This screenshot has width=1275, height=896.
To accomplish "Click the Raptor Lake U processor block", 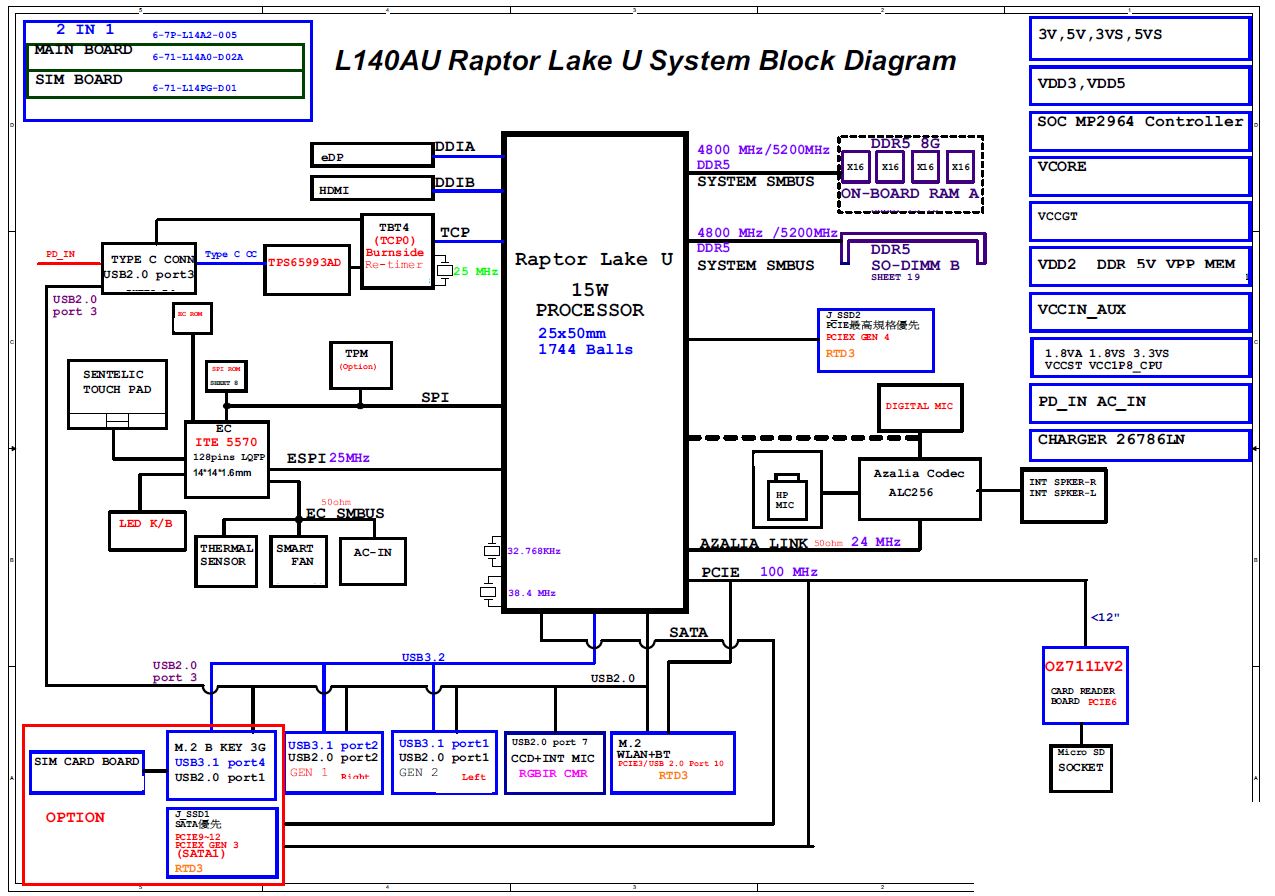I will tap(595, 372).
